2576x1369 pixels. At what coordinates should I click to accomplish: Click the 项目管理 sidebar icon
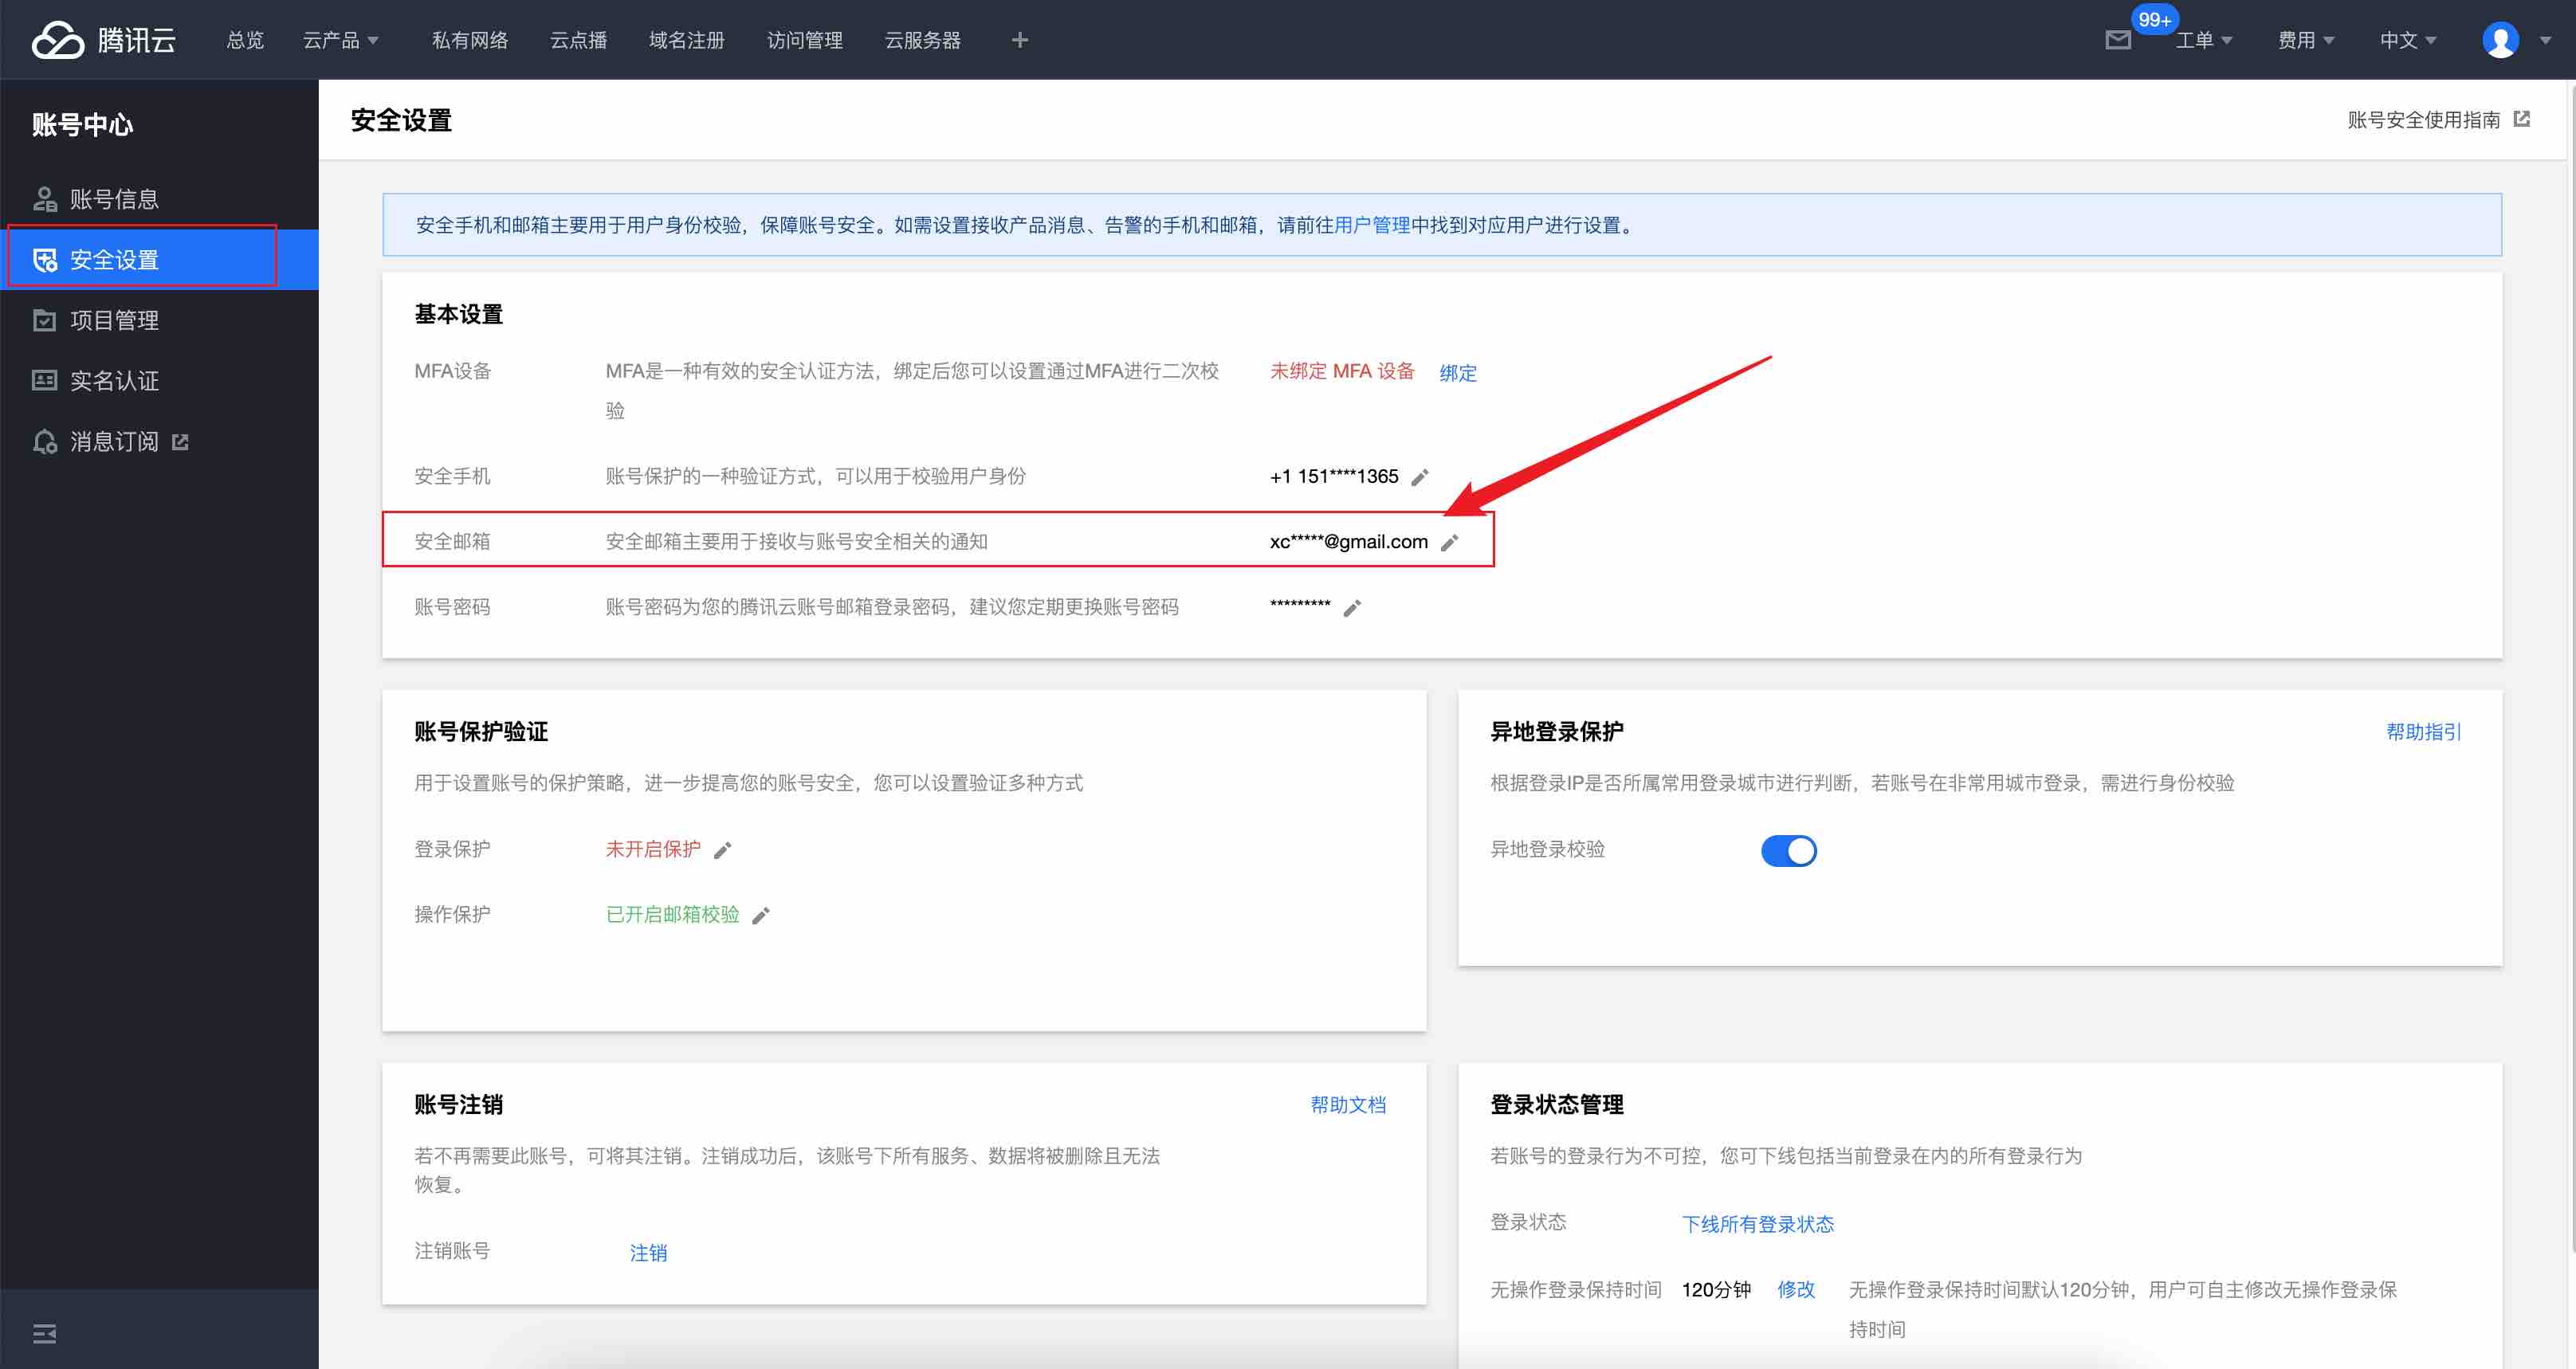coord(44,320)
